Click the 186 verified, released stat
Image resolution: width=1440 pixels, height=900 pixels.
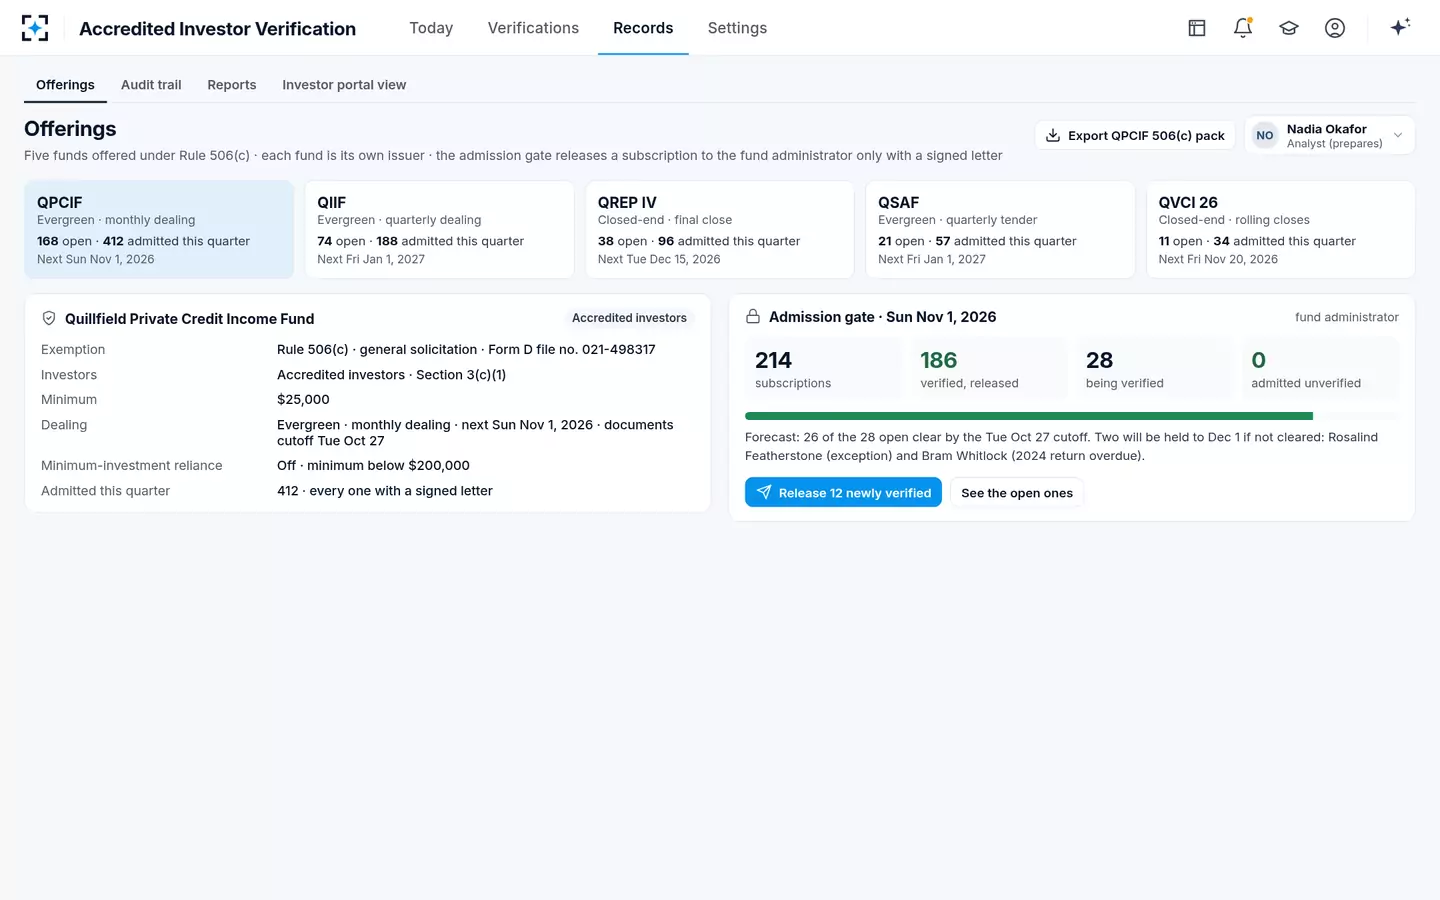(x=988, y=369)
